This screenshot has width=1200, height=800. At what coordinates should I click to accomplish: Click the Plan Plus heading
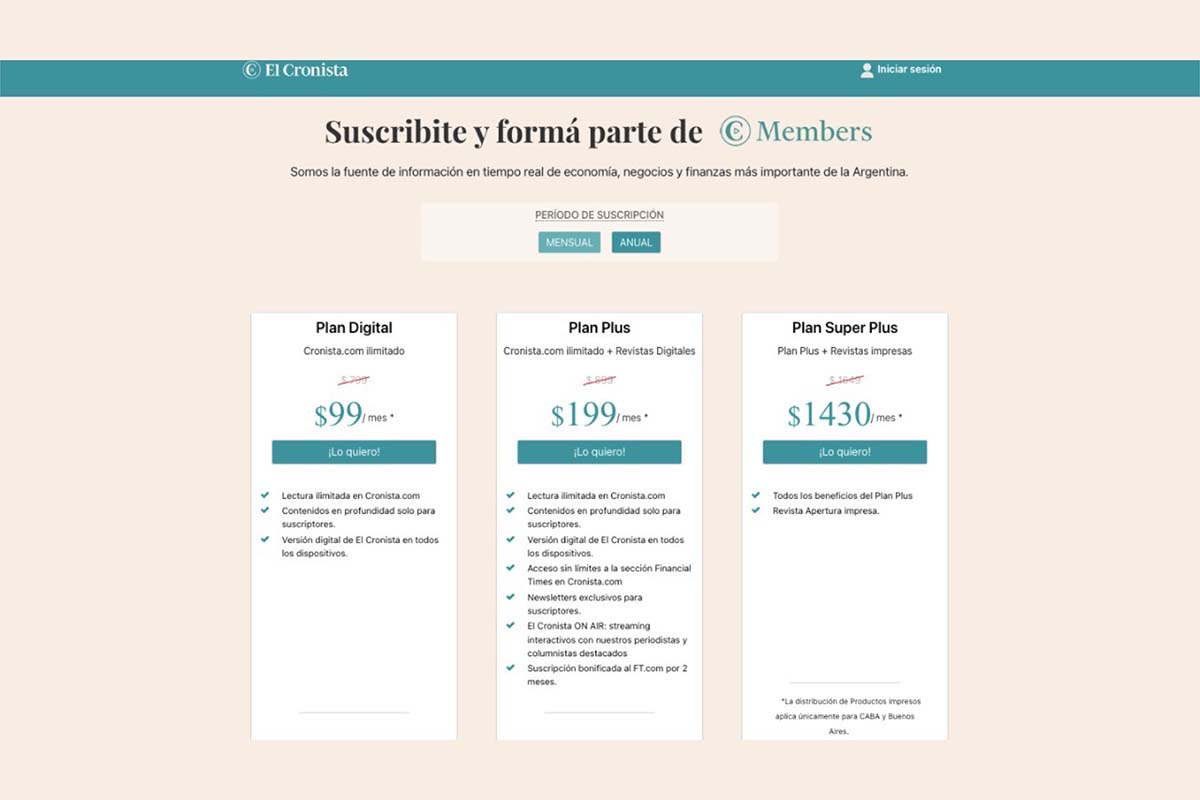point(599,328)
